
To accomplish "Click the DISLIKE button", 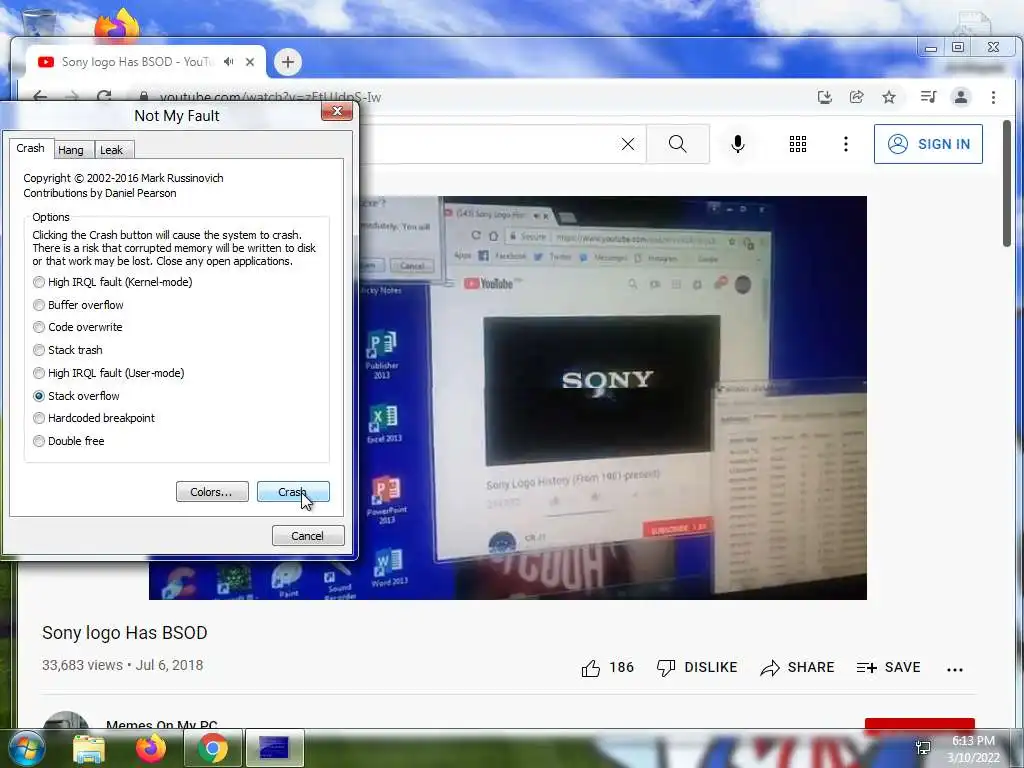I will [697, 667].
